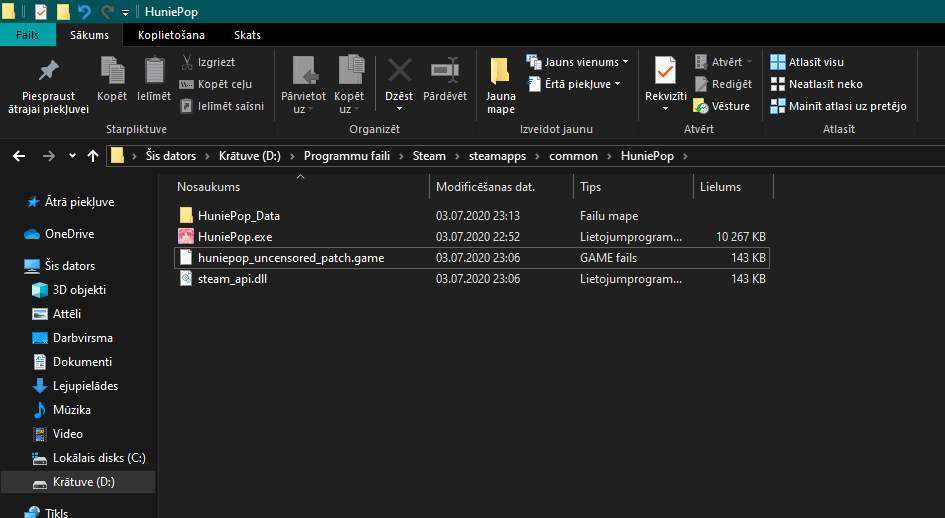Go up one folder level
This screenshot has width=945, height=518.
coord(93,156)
